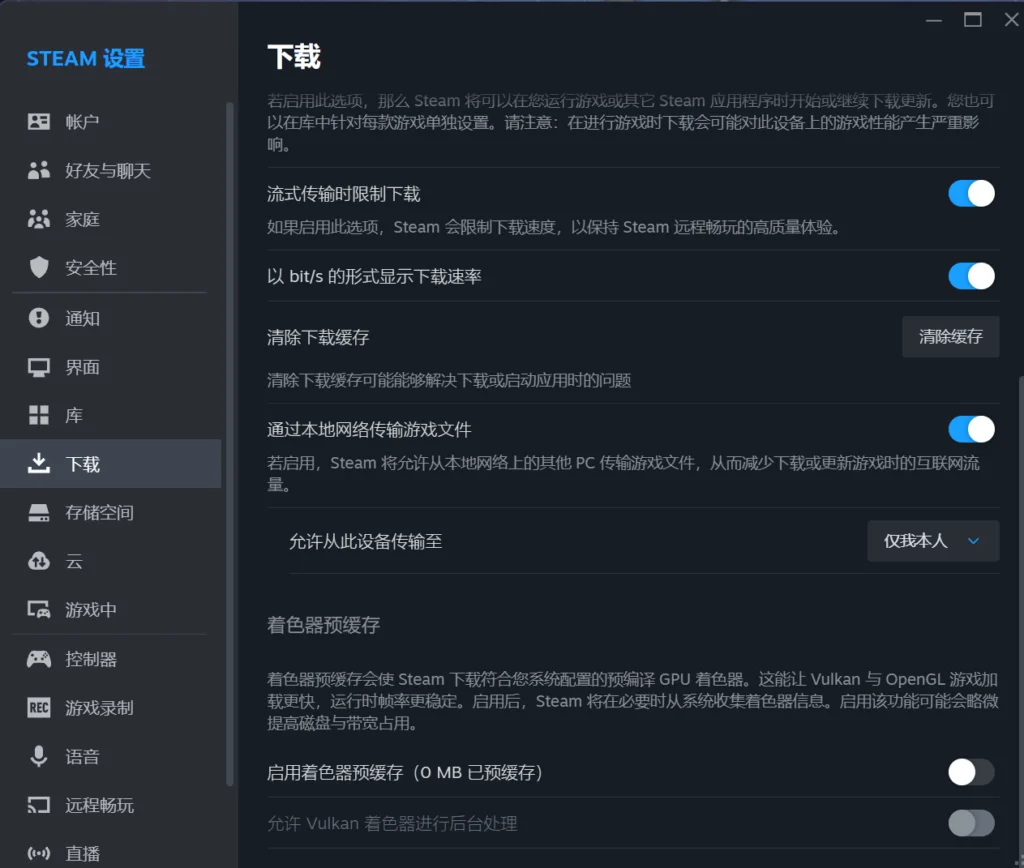The width and height of the screenshot is (1024, 868).
Task: Toggle 允许 Vulkan 着色器进行后台处理 switch
Action: coord(971,823)
